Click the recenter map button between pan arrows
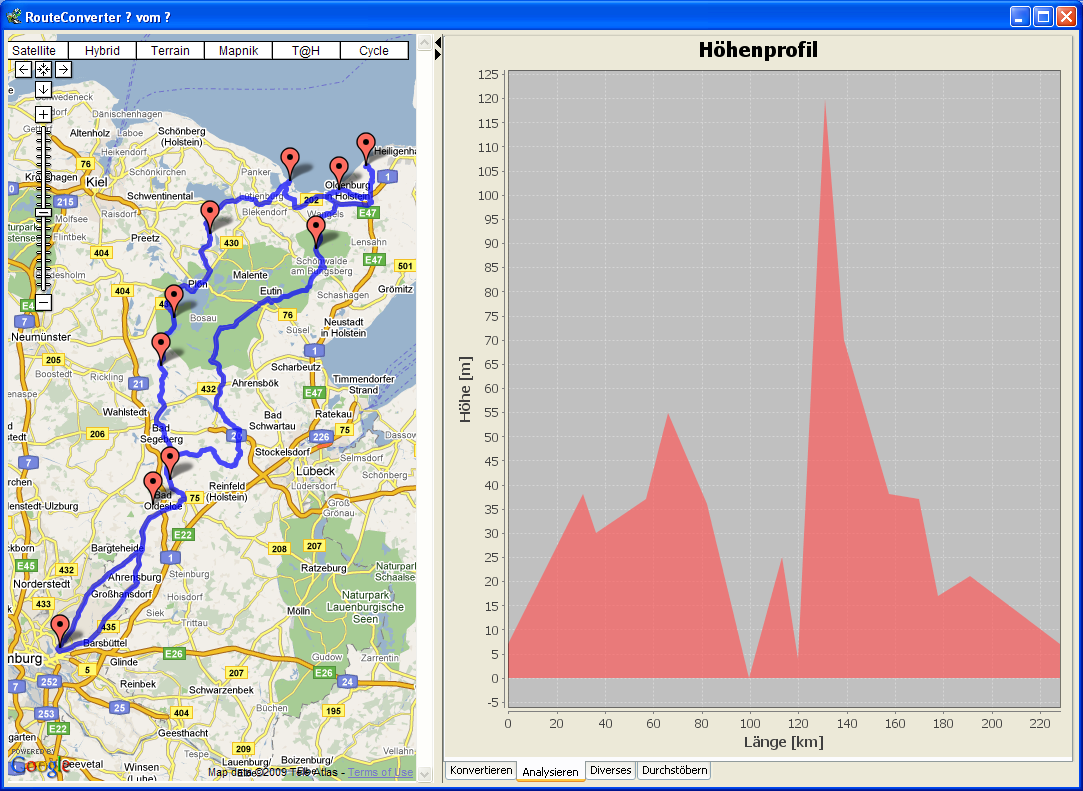The height and width of the screenshot is (791, 1083). coord(43,69)
